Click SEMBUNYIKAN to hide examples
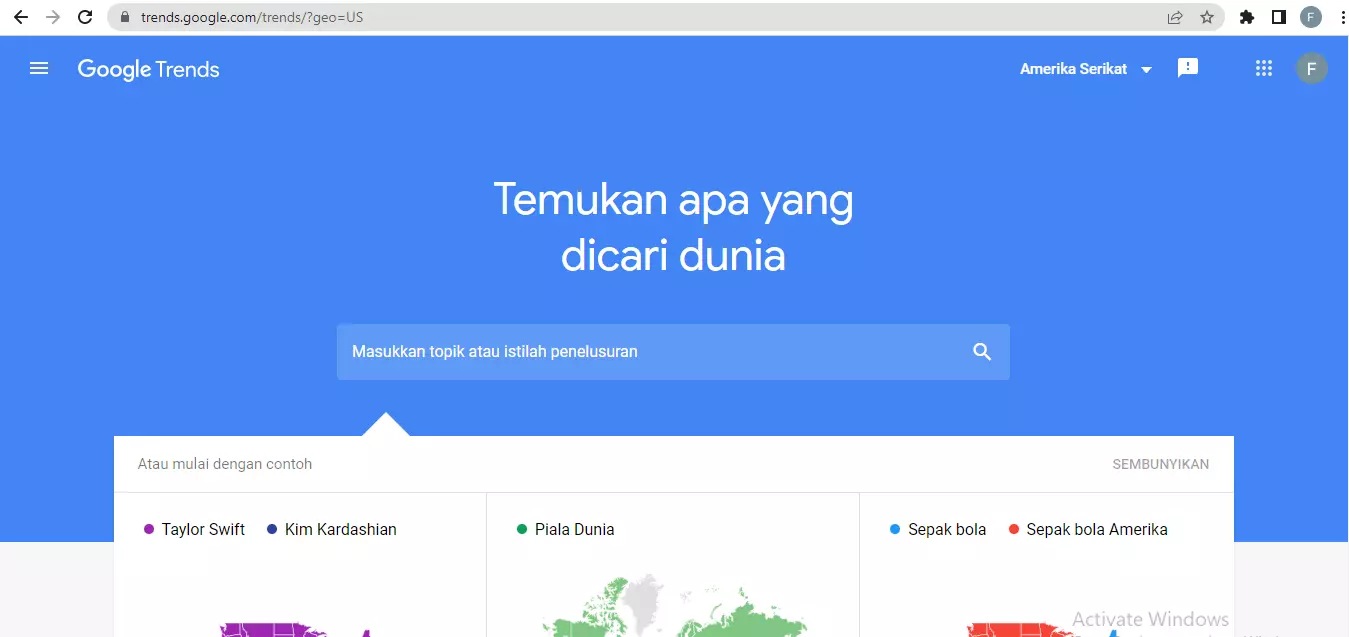 [1160, 464]
